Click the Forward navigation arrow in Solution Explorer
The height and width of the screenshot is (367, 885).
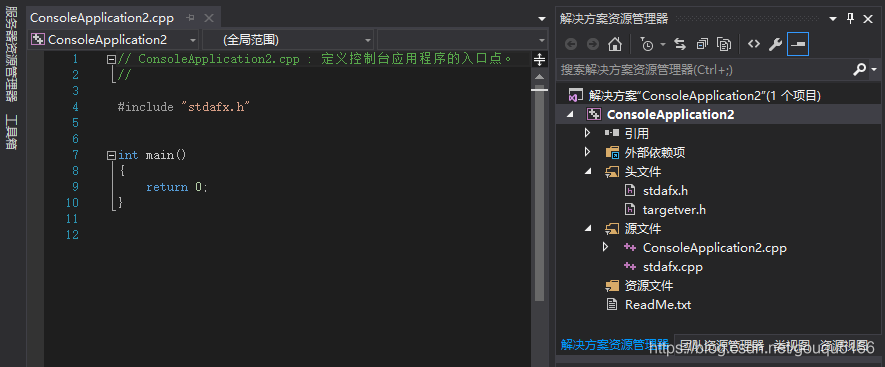593,44
